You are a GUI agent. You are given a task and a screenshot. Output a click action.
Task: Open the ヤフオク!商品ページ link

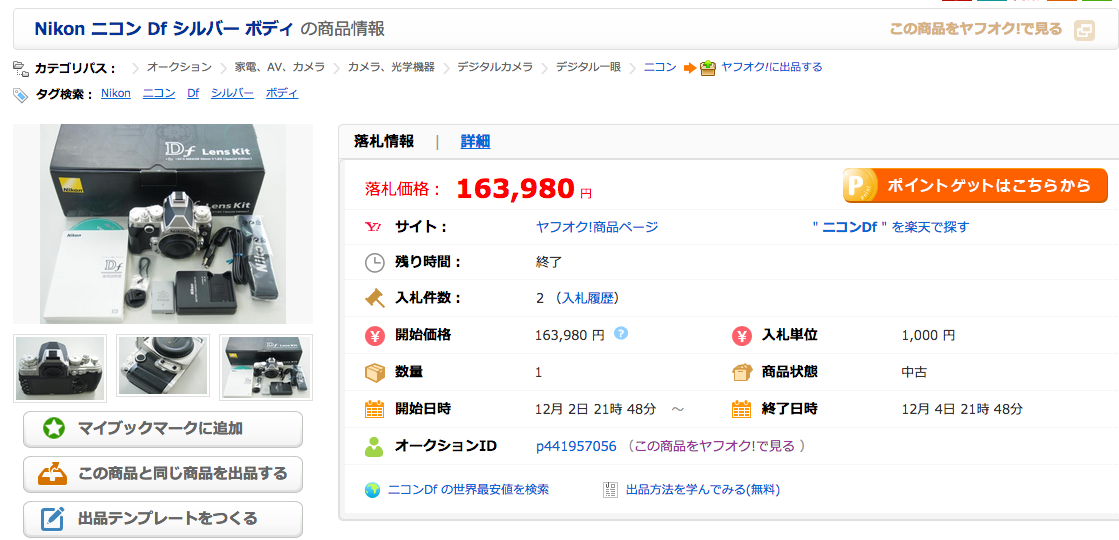tap(597, 227)
